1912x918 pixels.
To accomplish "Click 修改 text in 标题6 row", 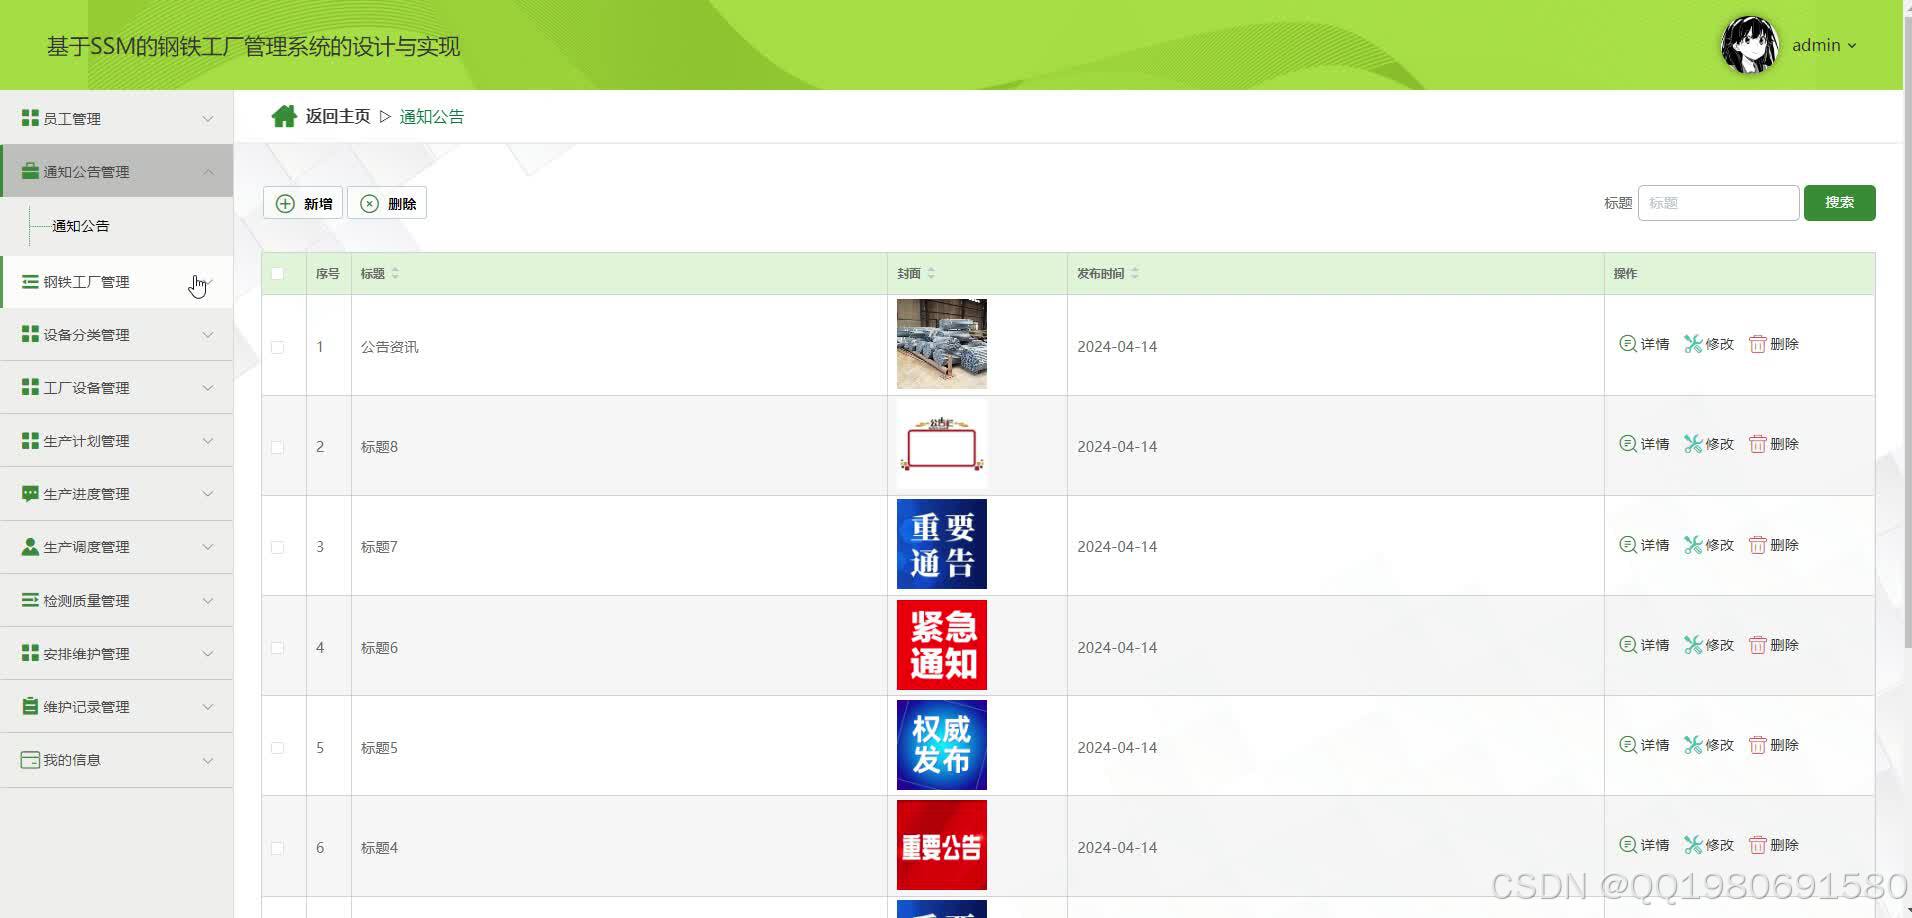I will (1720, 645).
